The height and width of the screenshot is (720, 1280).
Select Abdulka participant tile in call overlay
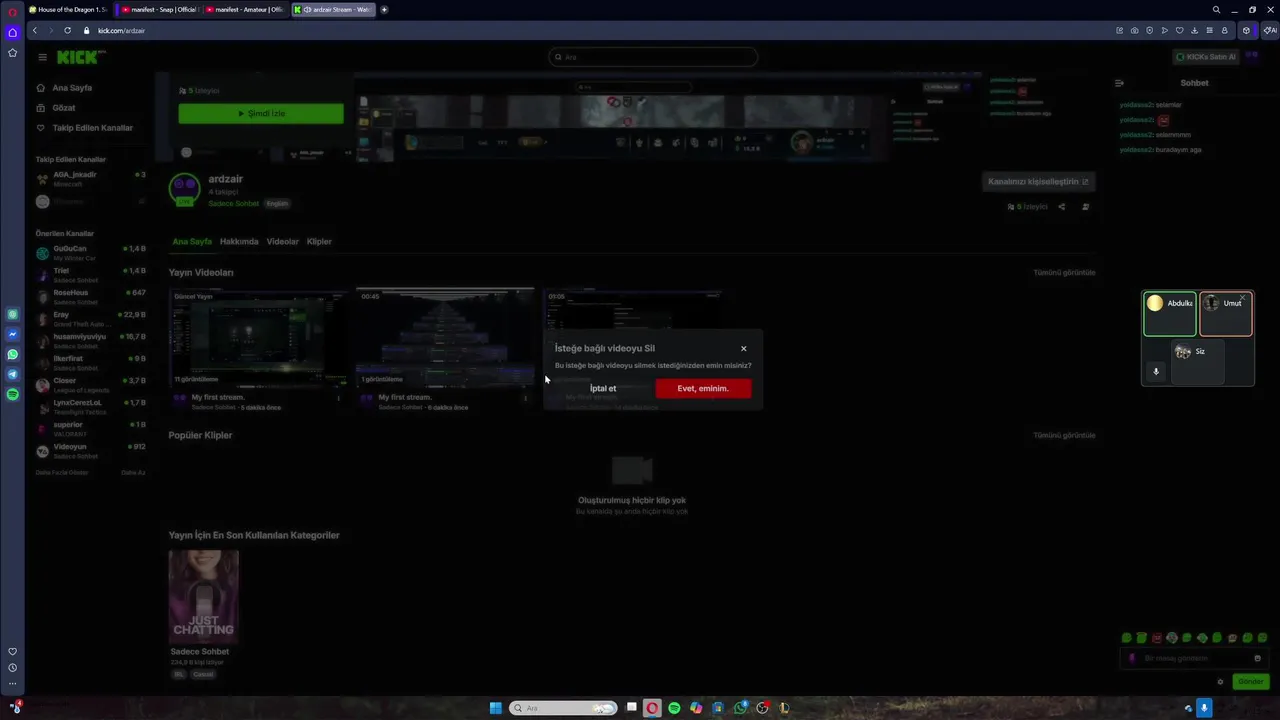(1170, 314)
